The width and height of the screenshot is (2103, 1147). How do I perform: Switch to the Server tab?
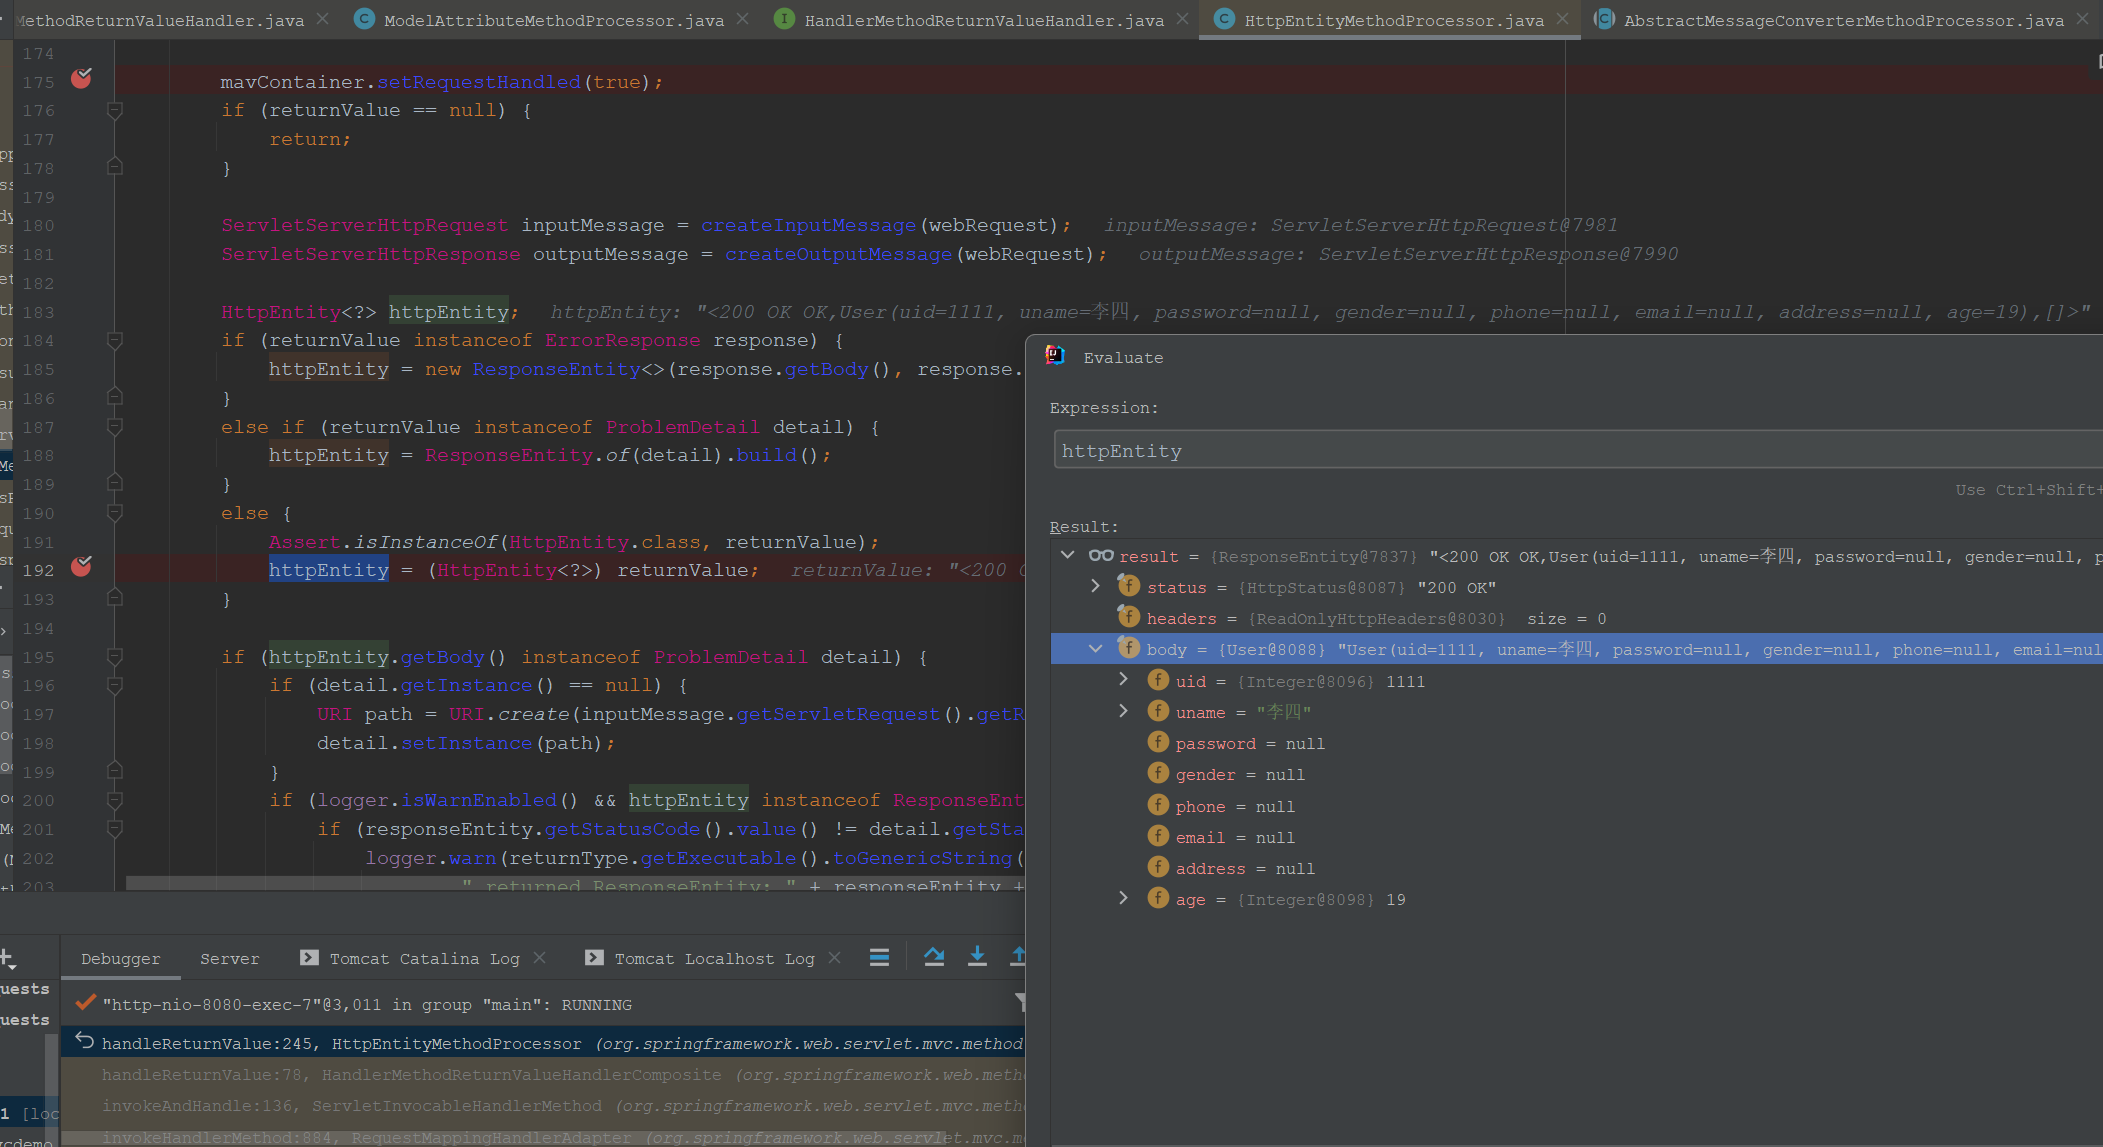229,959
